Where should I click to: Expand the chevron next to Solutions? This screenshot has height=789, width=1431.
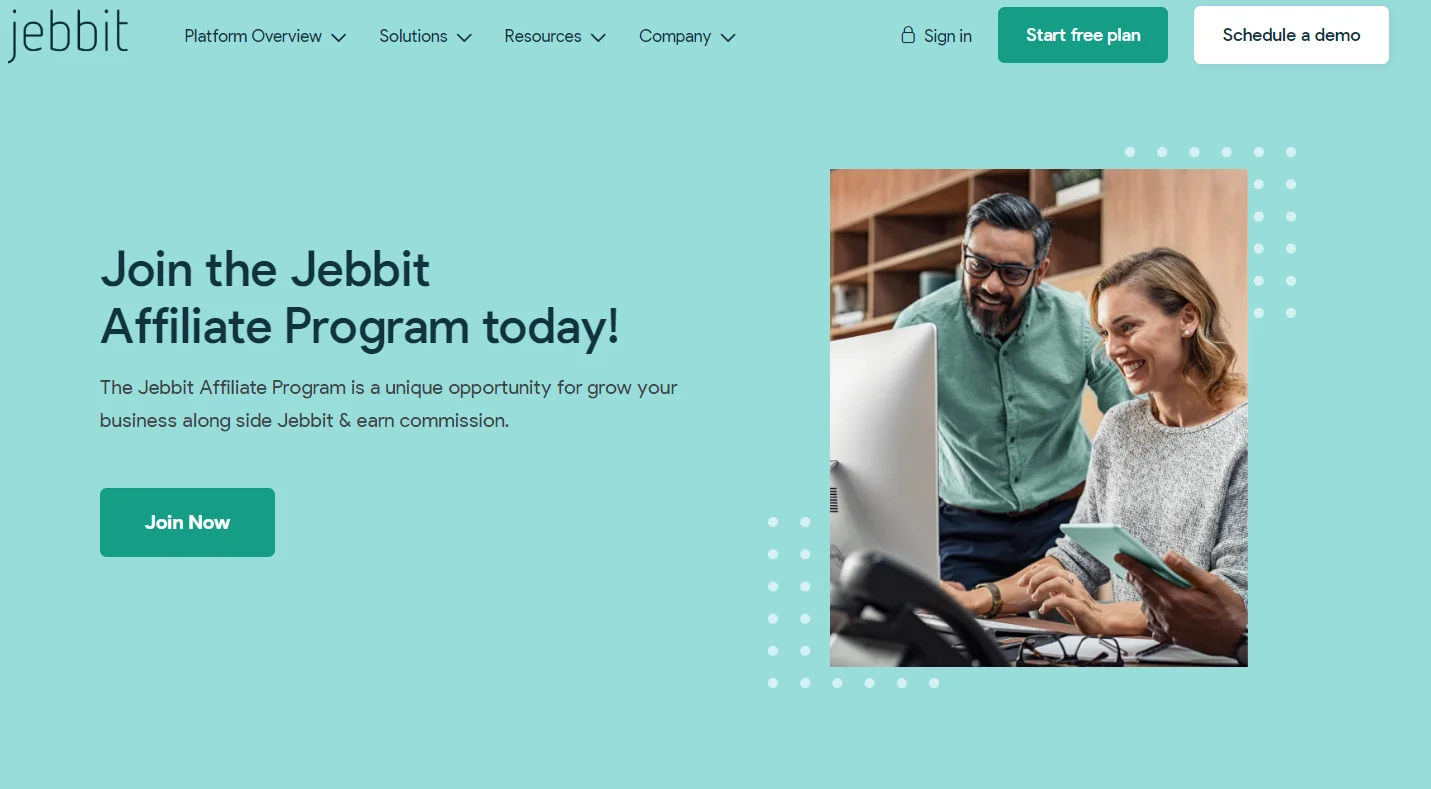[x=464, y=37]
